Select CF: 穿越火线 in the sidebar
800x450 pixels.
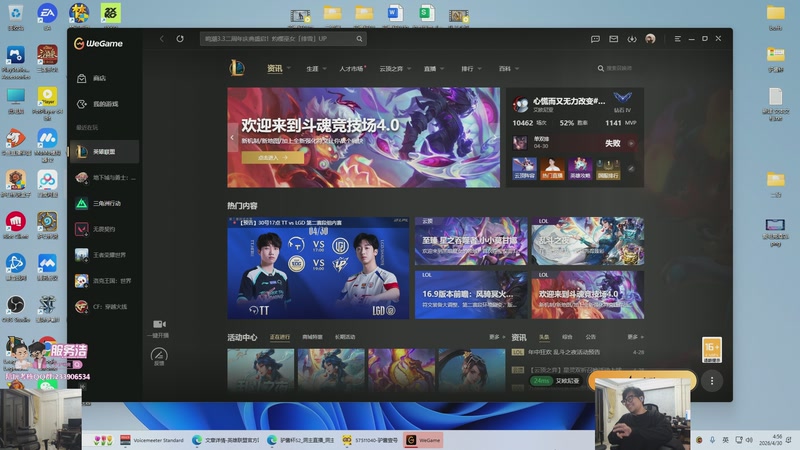click(104, 307)
